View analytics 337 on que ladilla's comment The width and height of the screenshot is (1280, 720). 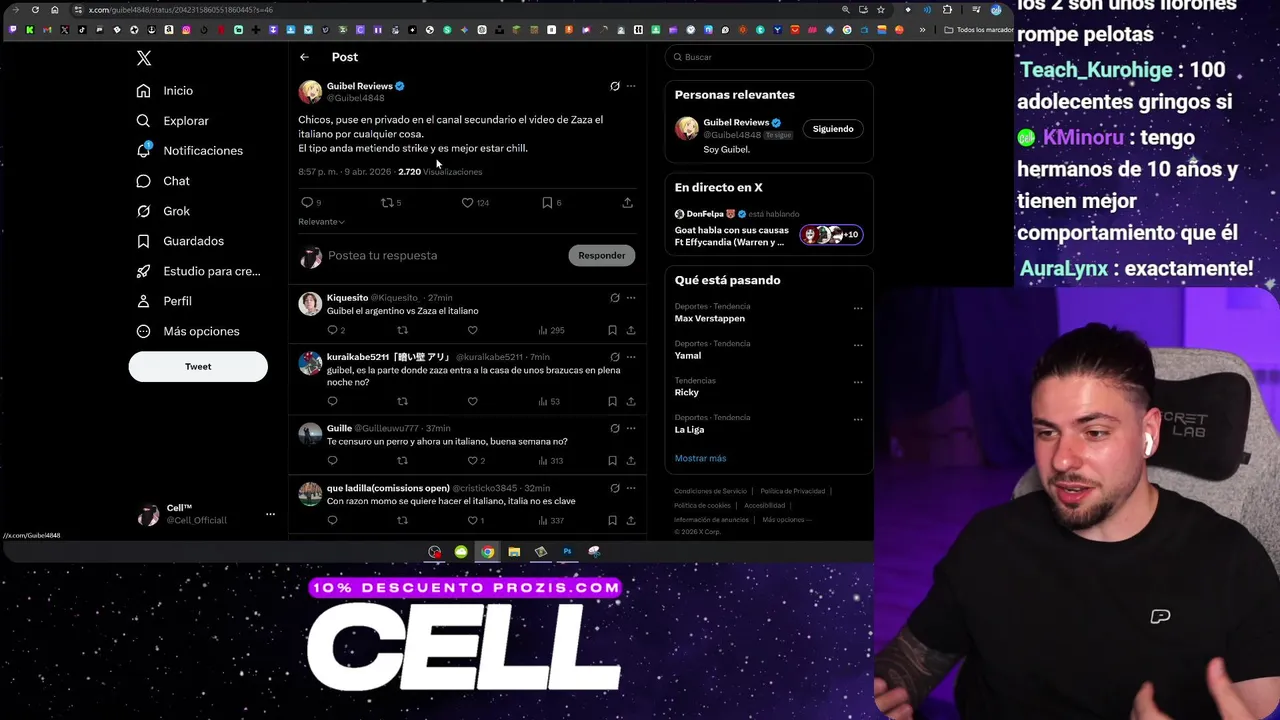551,521
